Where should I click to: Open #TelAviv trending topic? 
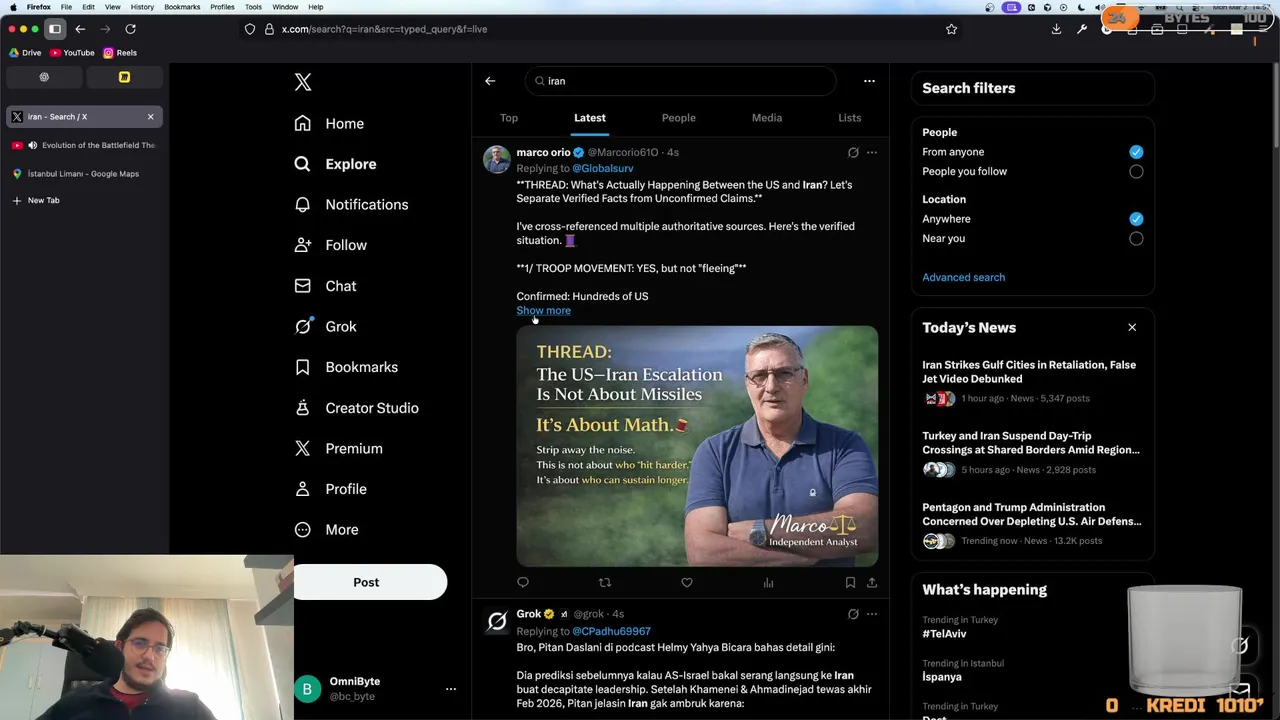pos(944,634)
